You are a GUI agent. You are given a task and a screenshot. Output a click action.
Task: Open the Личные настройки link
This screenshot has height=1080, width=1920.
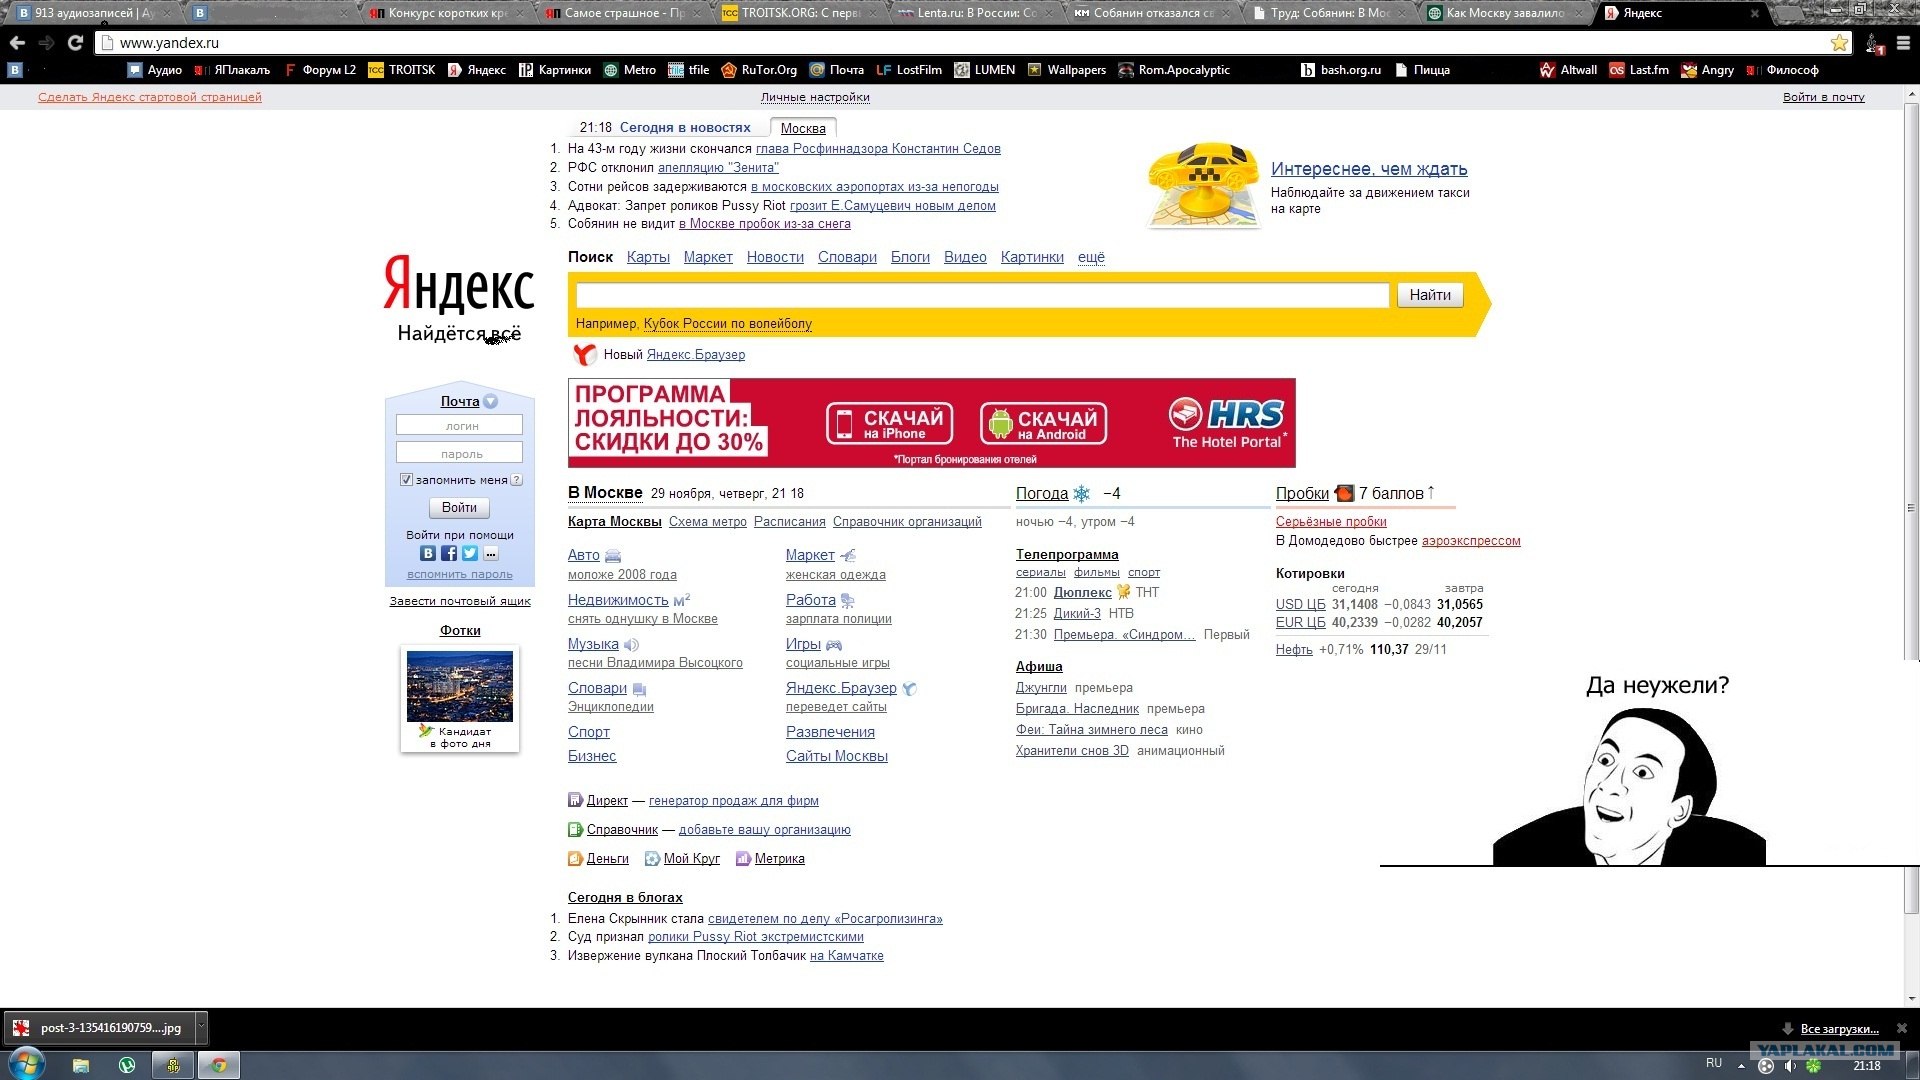(815, 97)
